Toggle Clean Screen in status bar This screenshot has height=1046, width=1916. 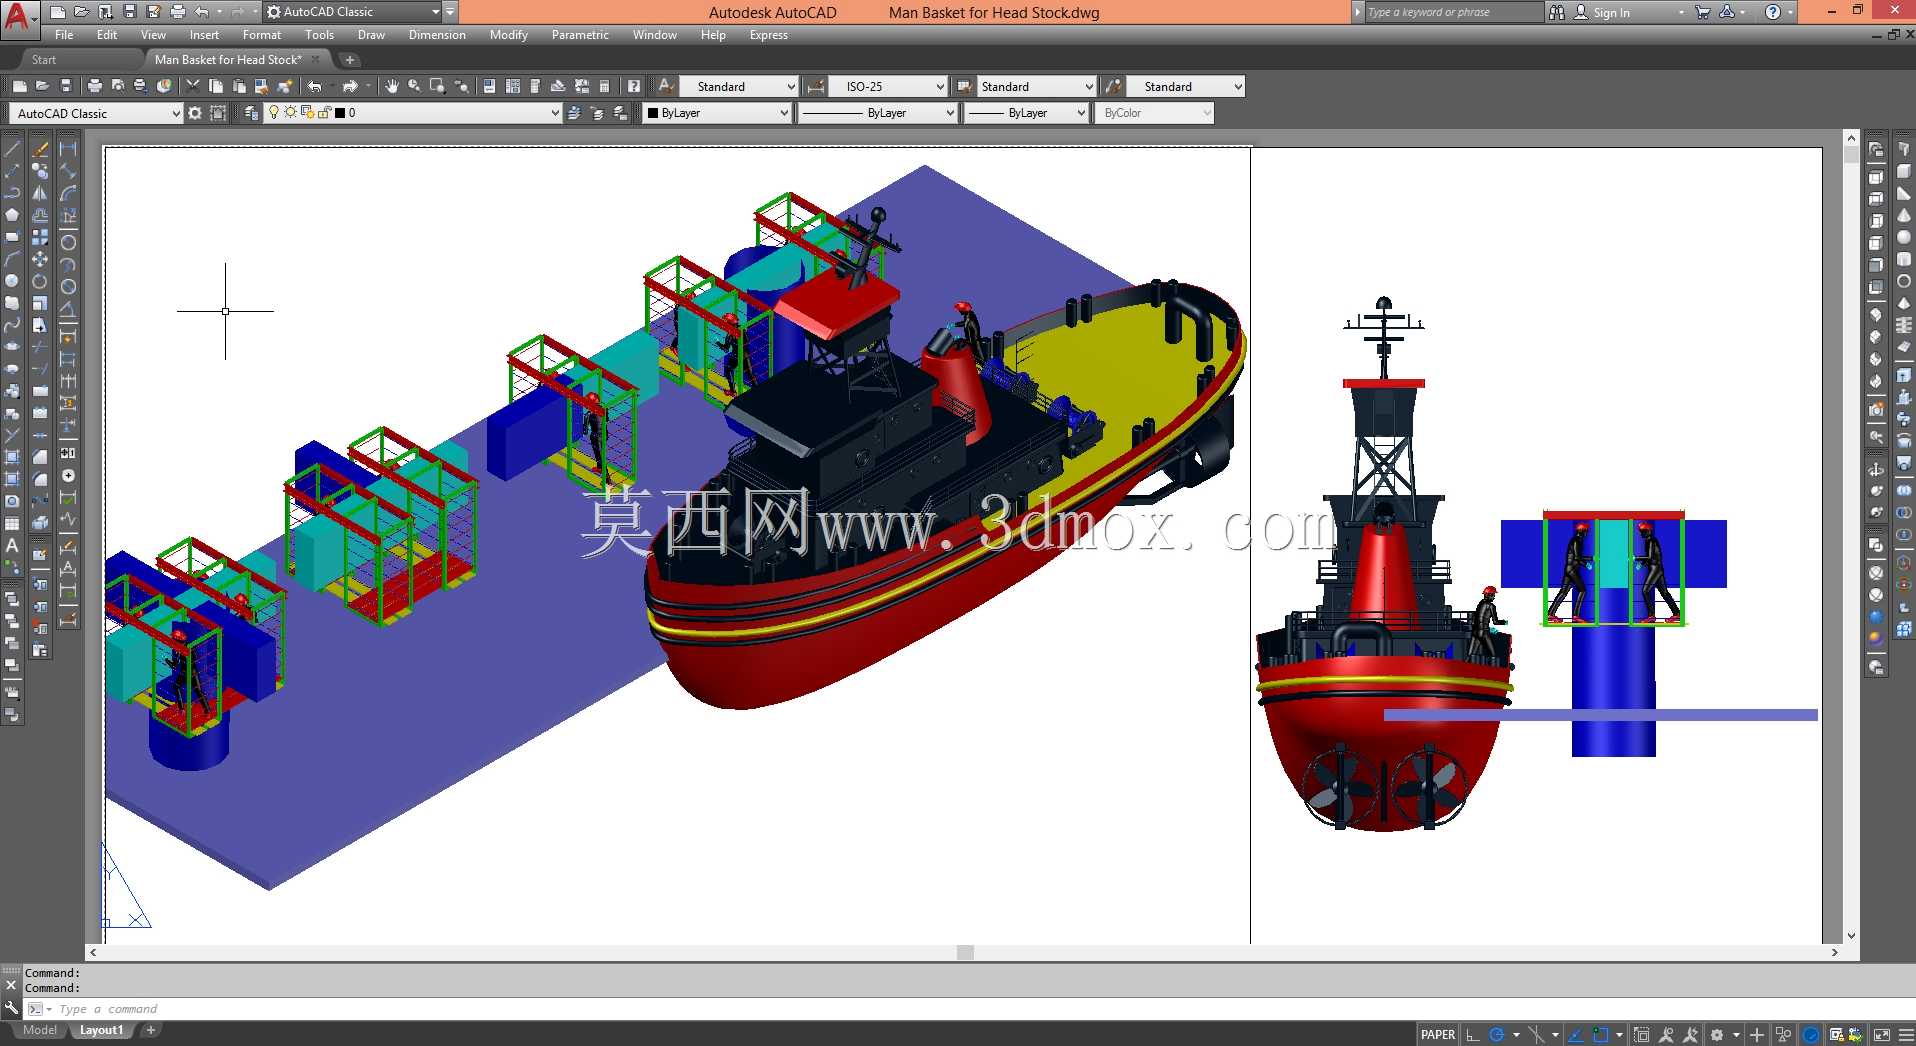click(x=1881, y=1035)
